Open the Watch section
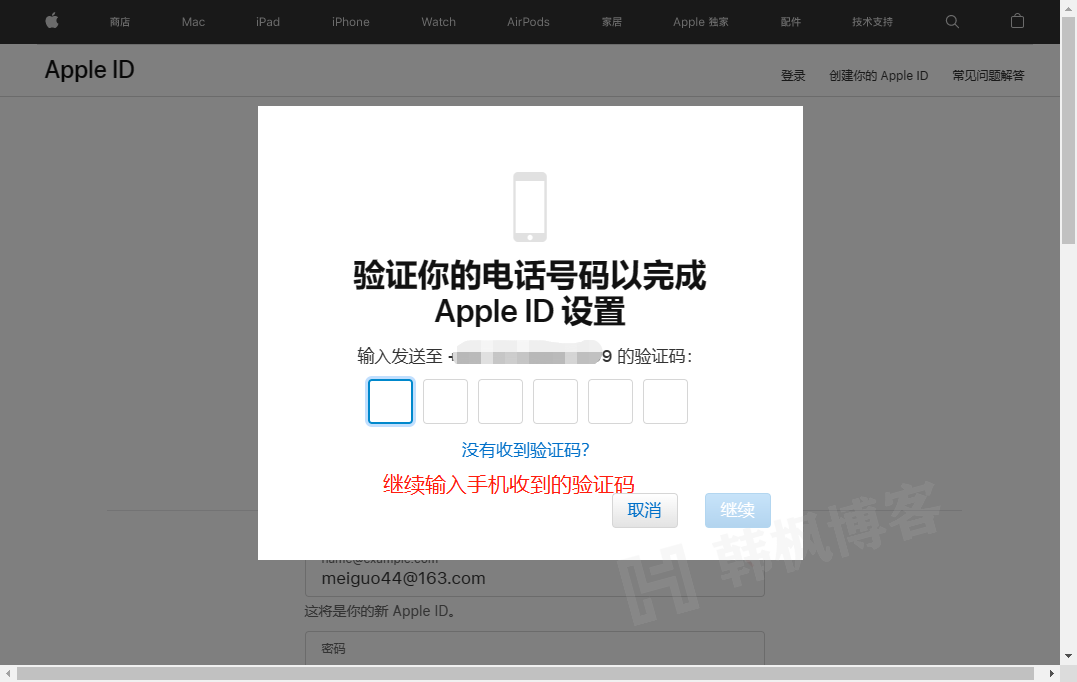Screen dimensions: 1077x682 point(438,21)
